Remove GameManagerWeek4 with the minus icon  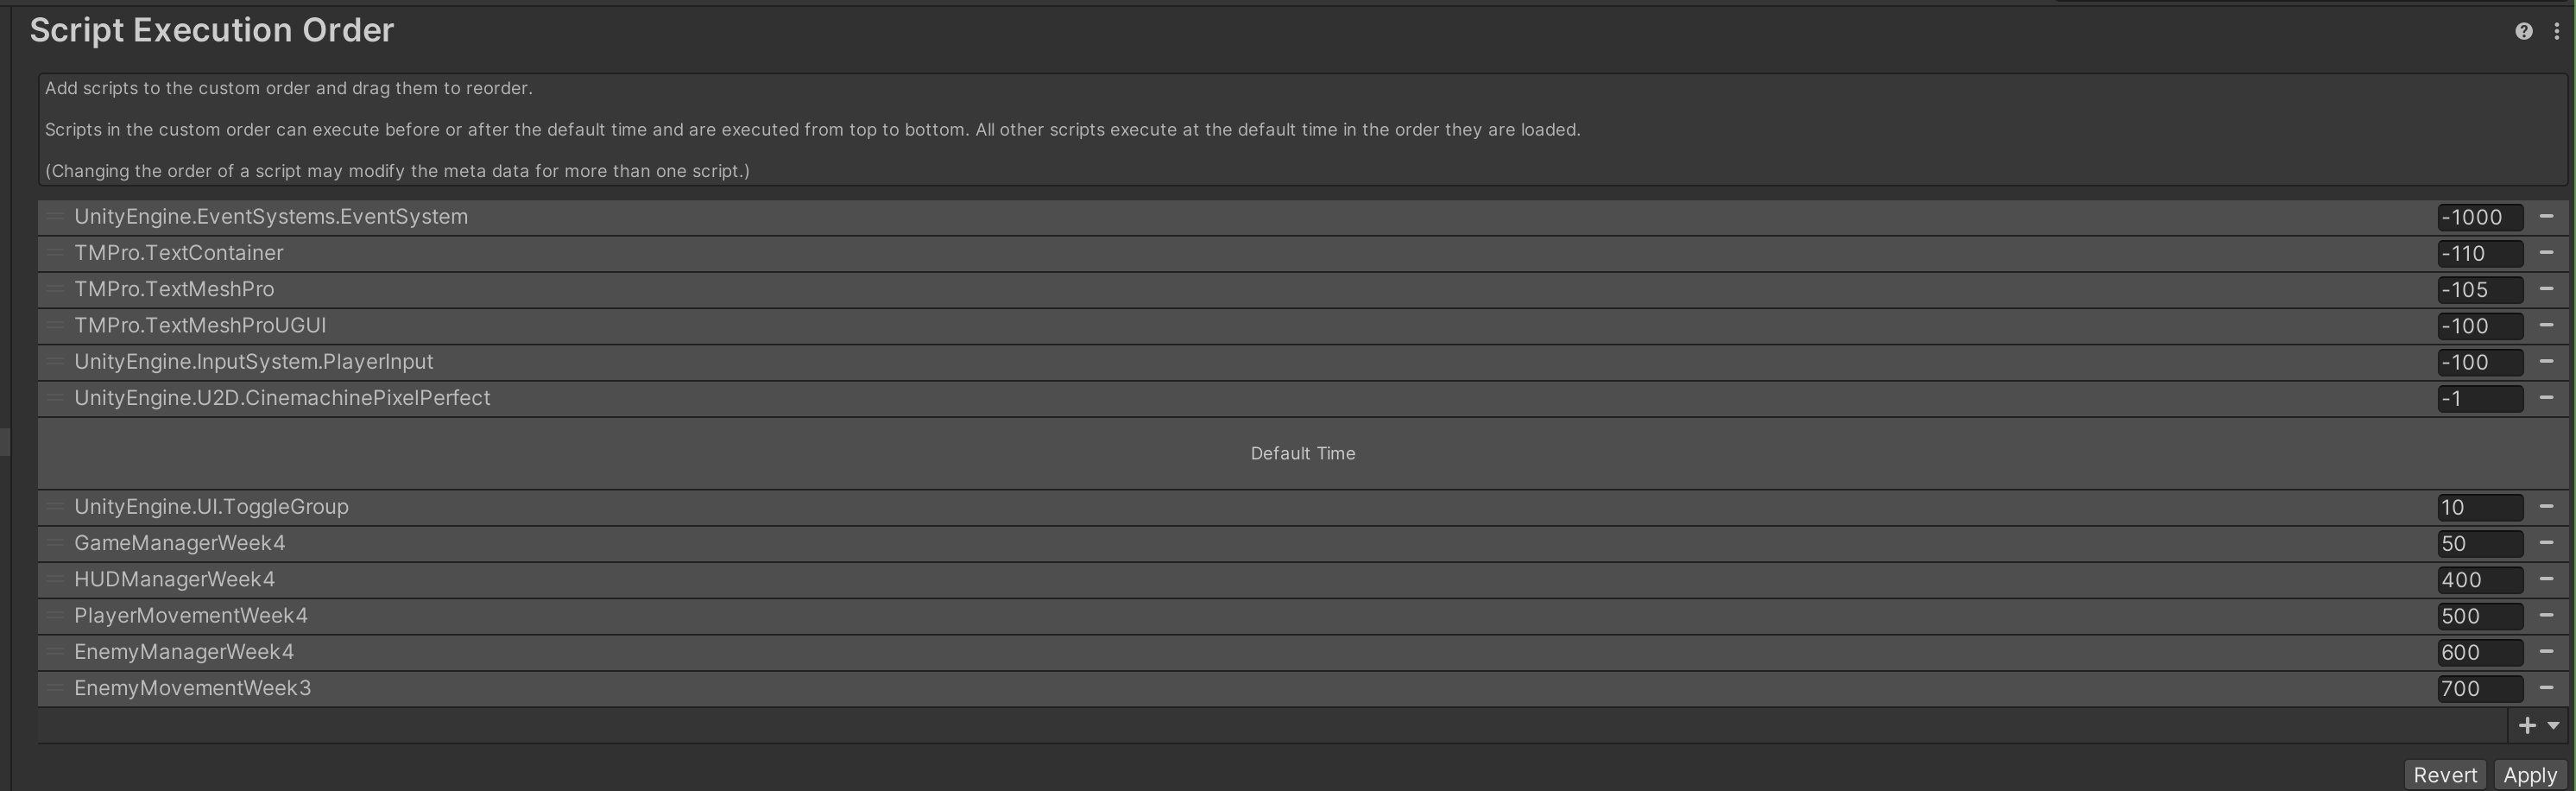coord(2546,542)
